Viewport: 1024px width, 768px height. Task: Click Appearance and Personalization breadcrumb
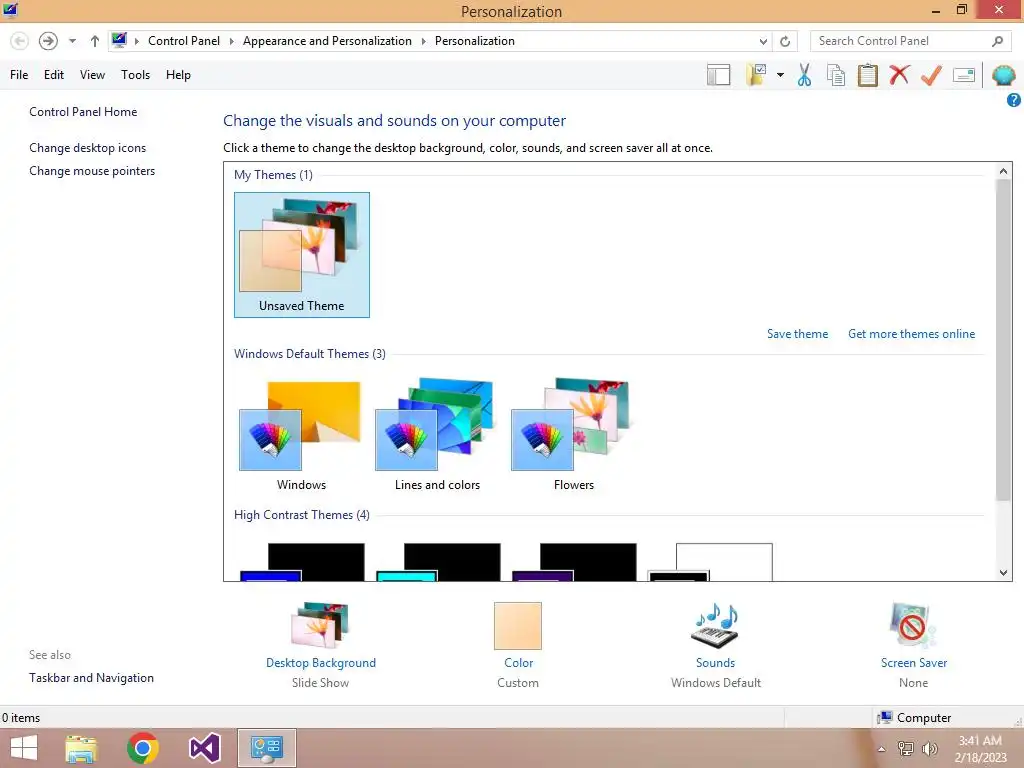pos(327,41)
